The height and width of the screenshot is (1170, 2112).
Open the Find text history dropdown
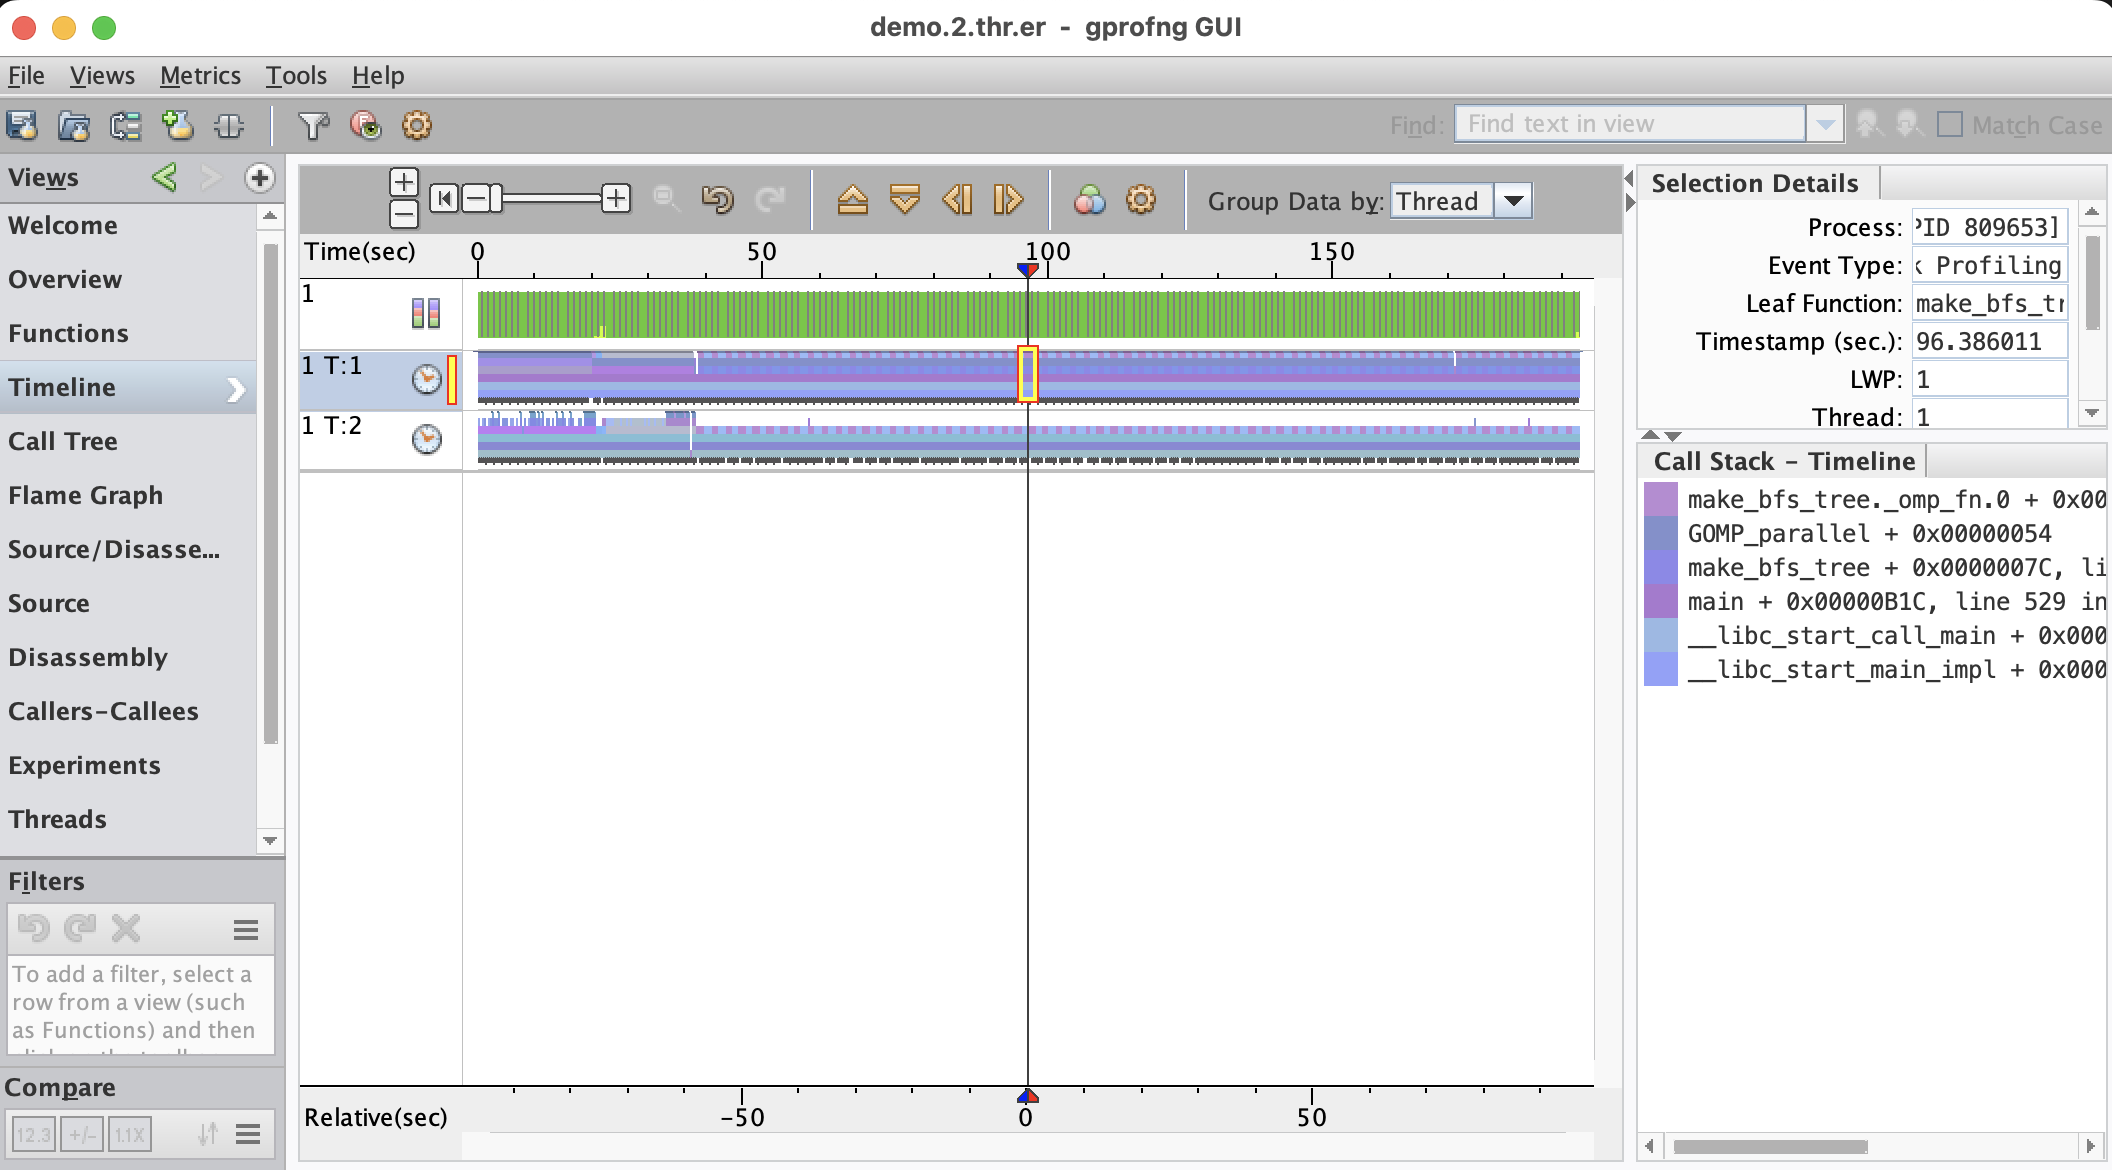click(x=1825, y=125)
